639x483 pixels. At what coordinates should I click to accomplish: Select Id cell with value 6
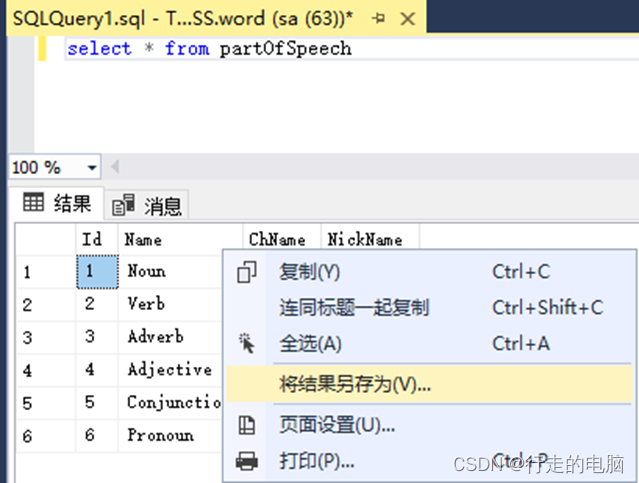pos(97,436)
